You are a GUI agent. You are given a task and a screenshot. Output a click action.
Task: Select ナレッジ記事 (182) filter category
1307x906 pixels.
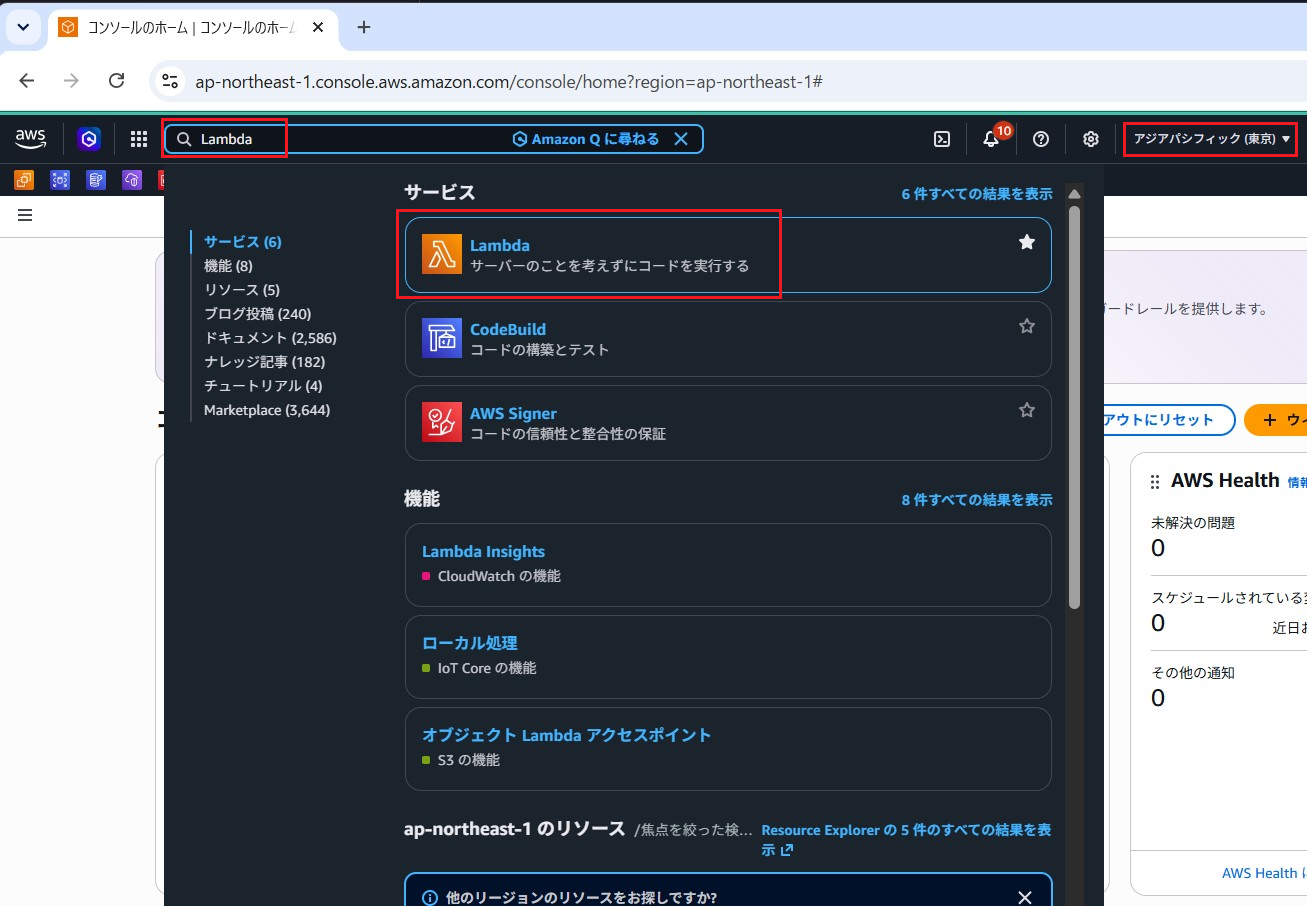264,362
